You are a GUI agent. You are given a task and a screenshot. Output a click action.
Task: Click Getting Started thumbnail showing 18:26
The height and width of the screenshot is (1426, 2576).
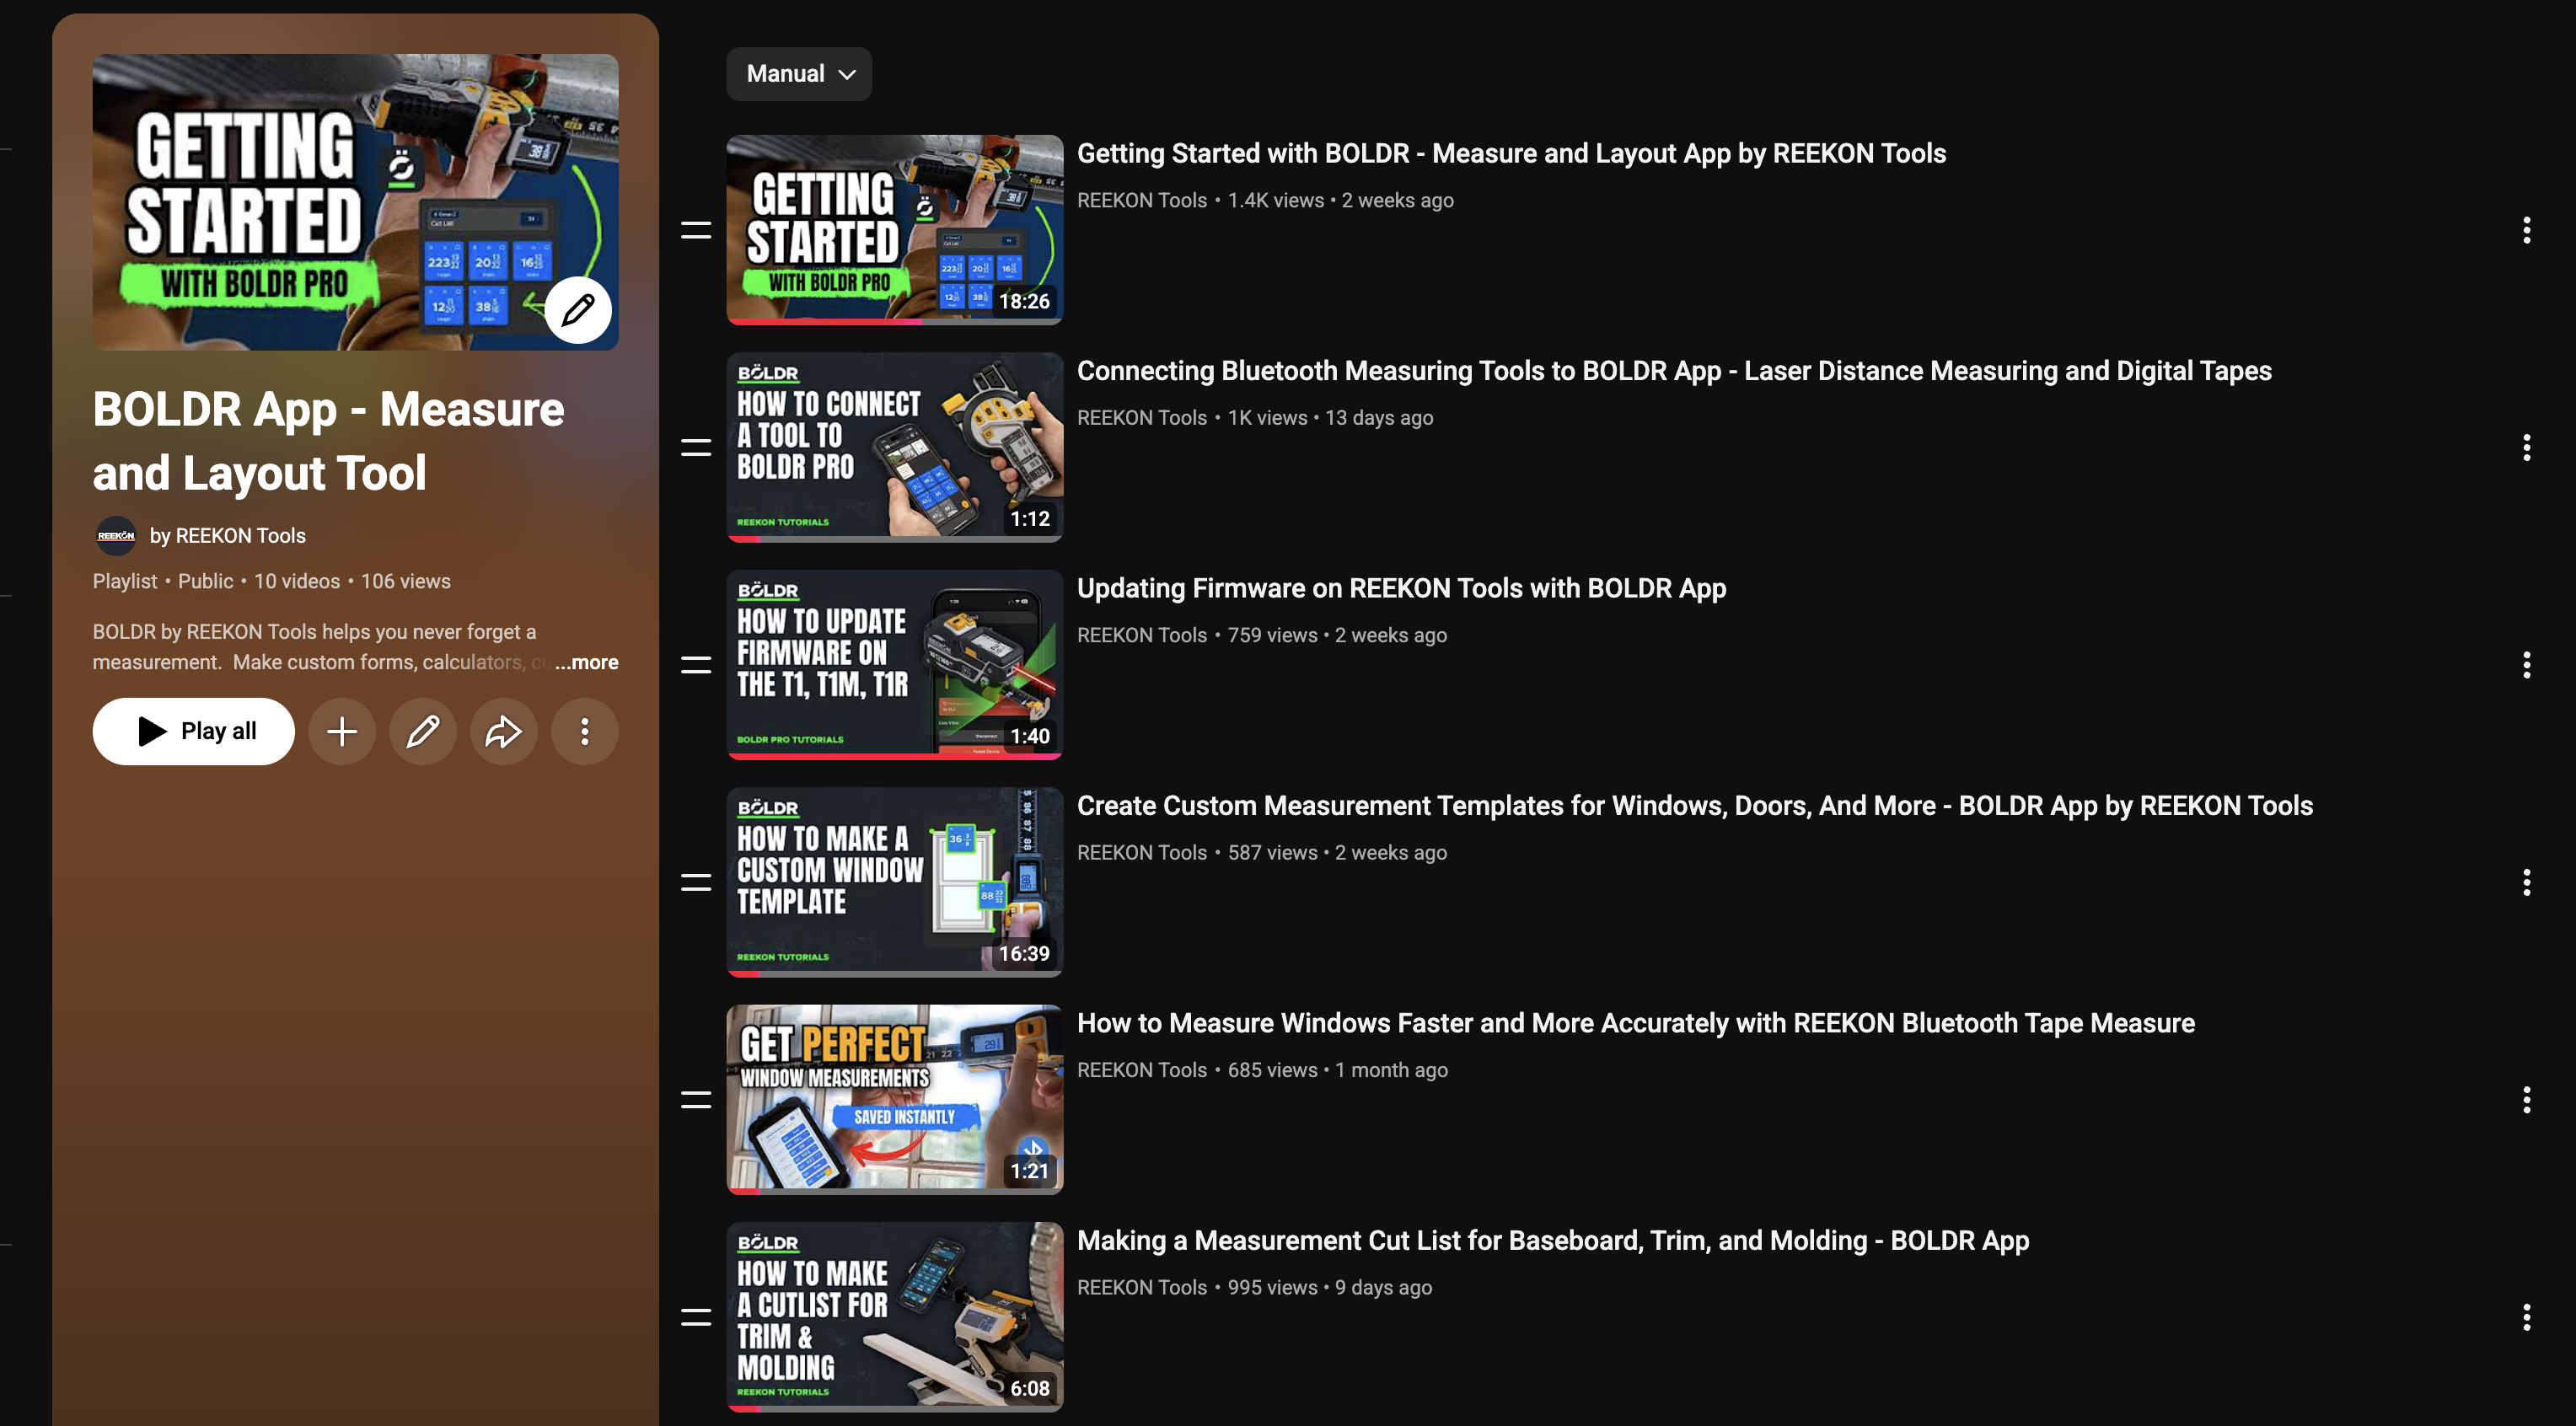click(x=895, y=230)
